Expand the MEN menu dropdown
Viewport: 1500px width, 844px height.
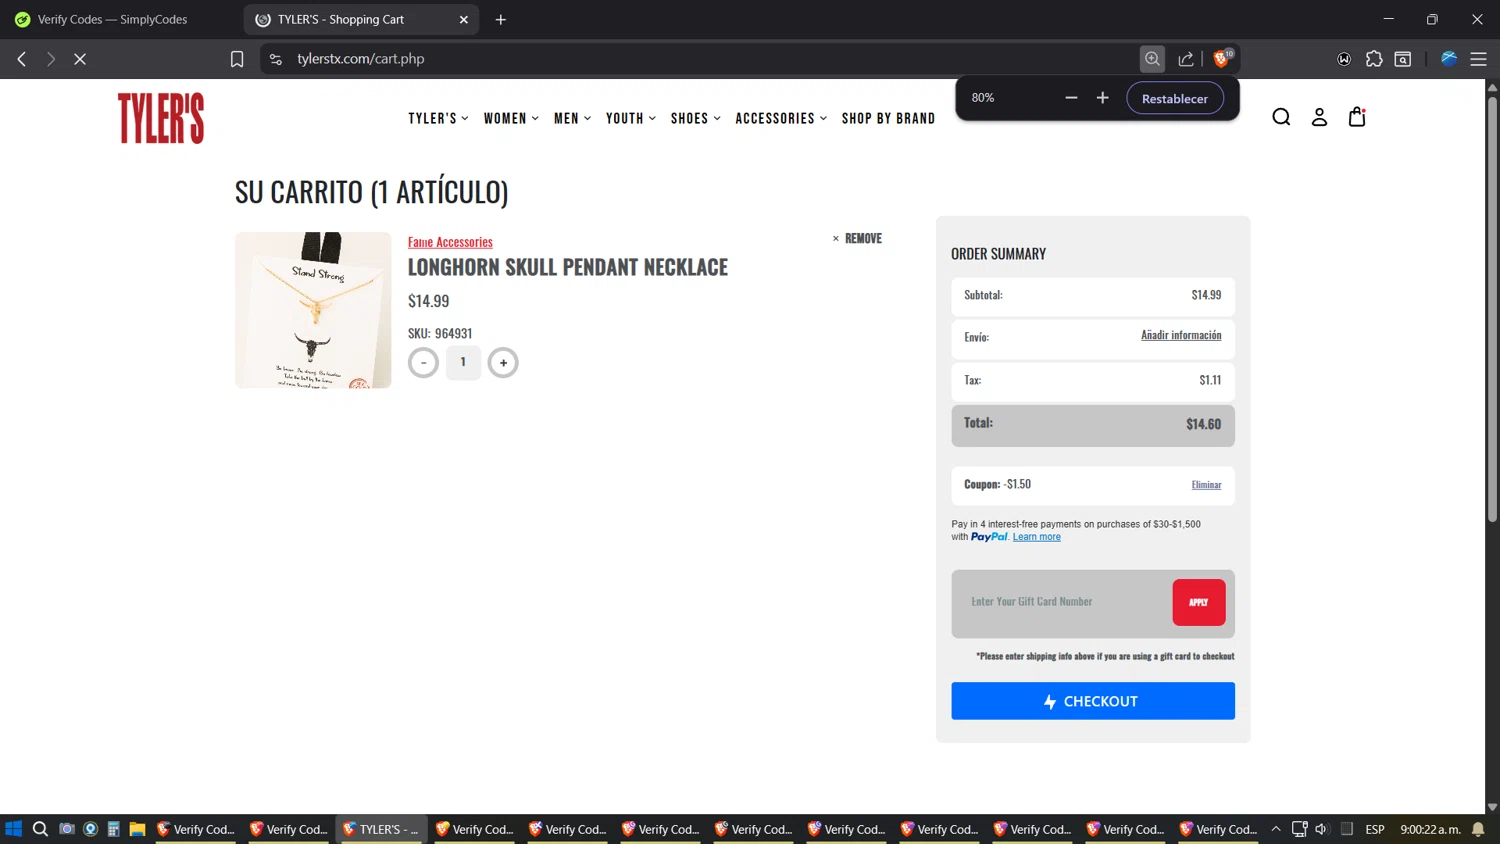[x=573, y=118]
